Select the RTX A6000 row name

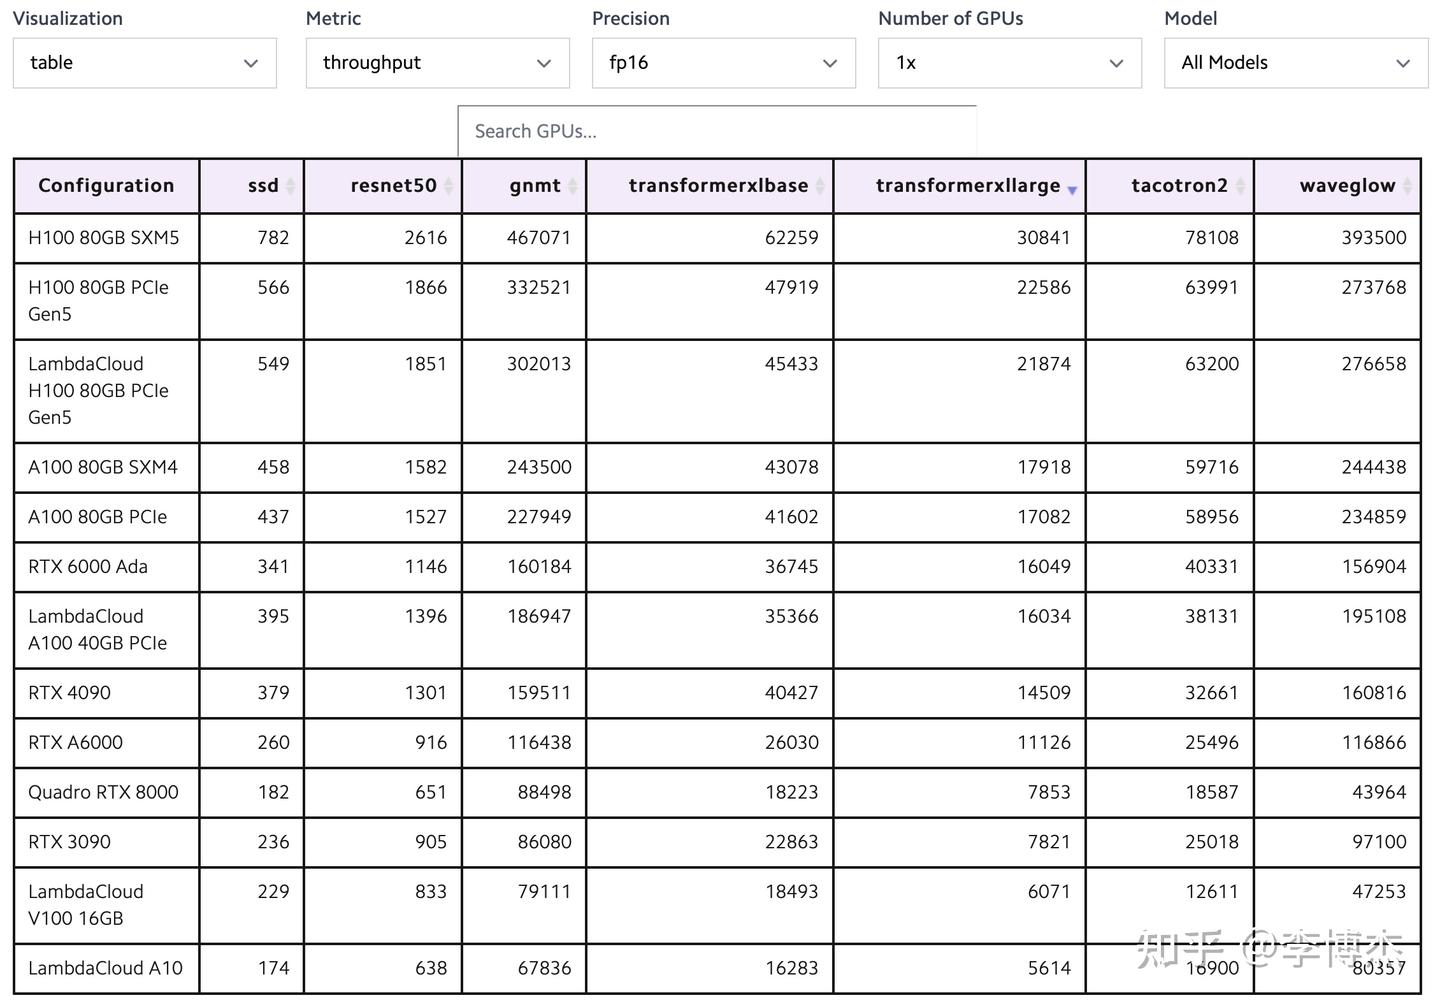tap(76, 743)
